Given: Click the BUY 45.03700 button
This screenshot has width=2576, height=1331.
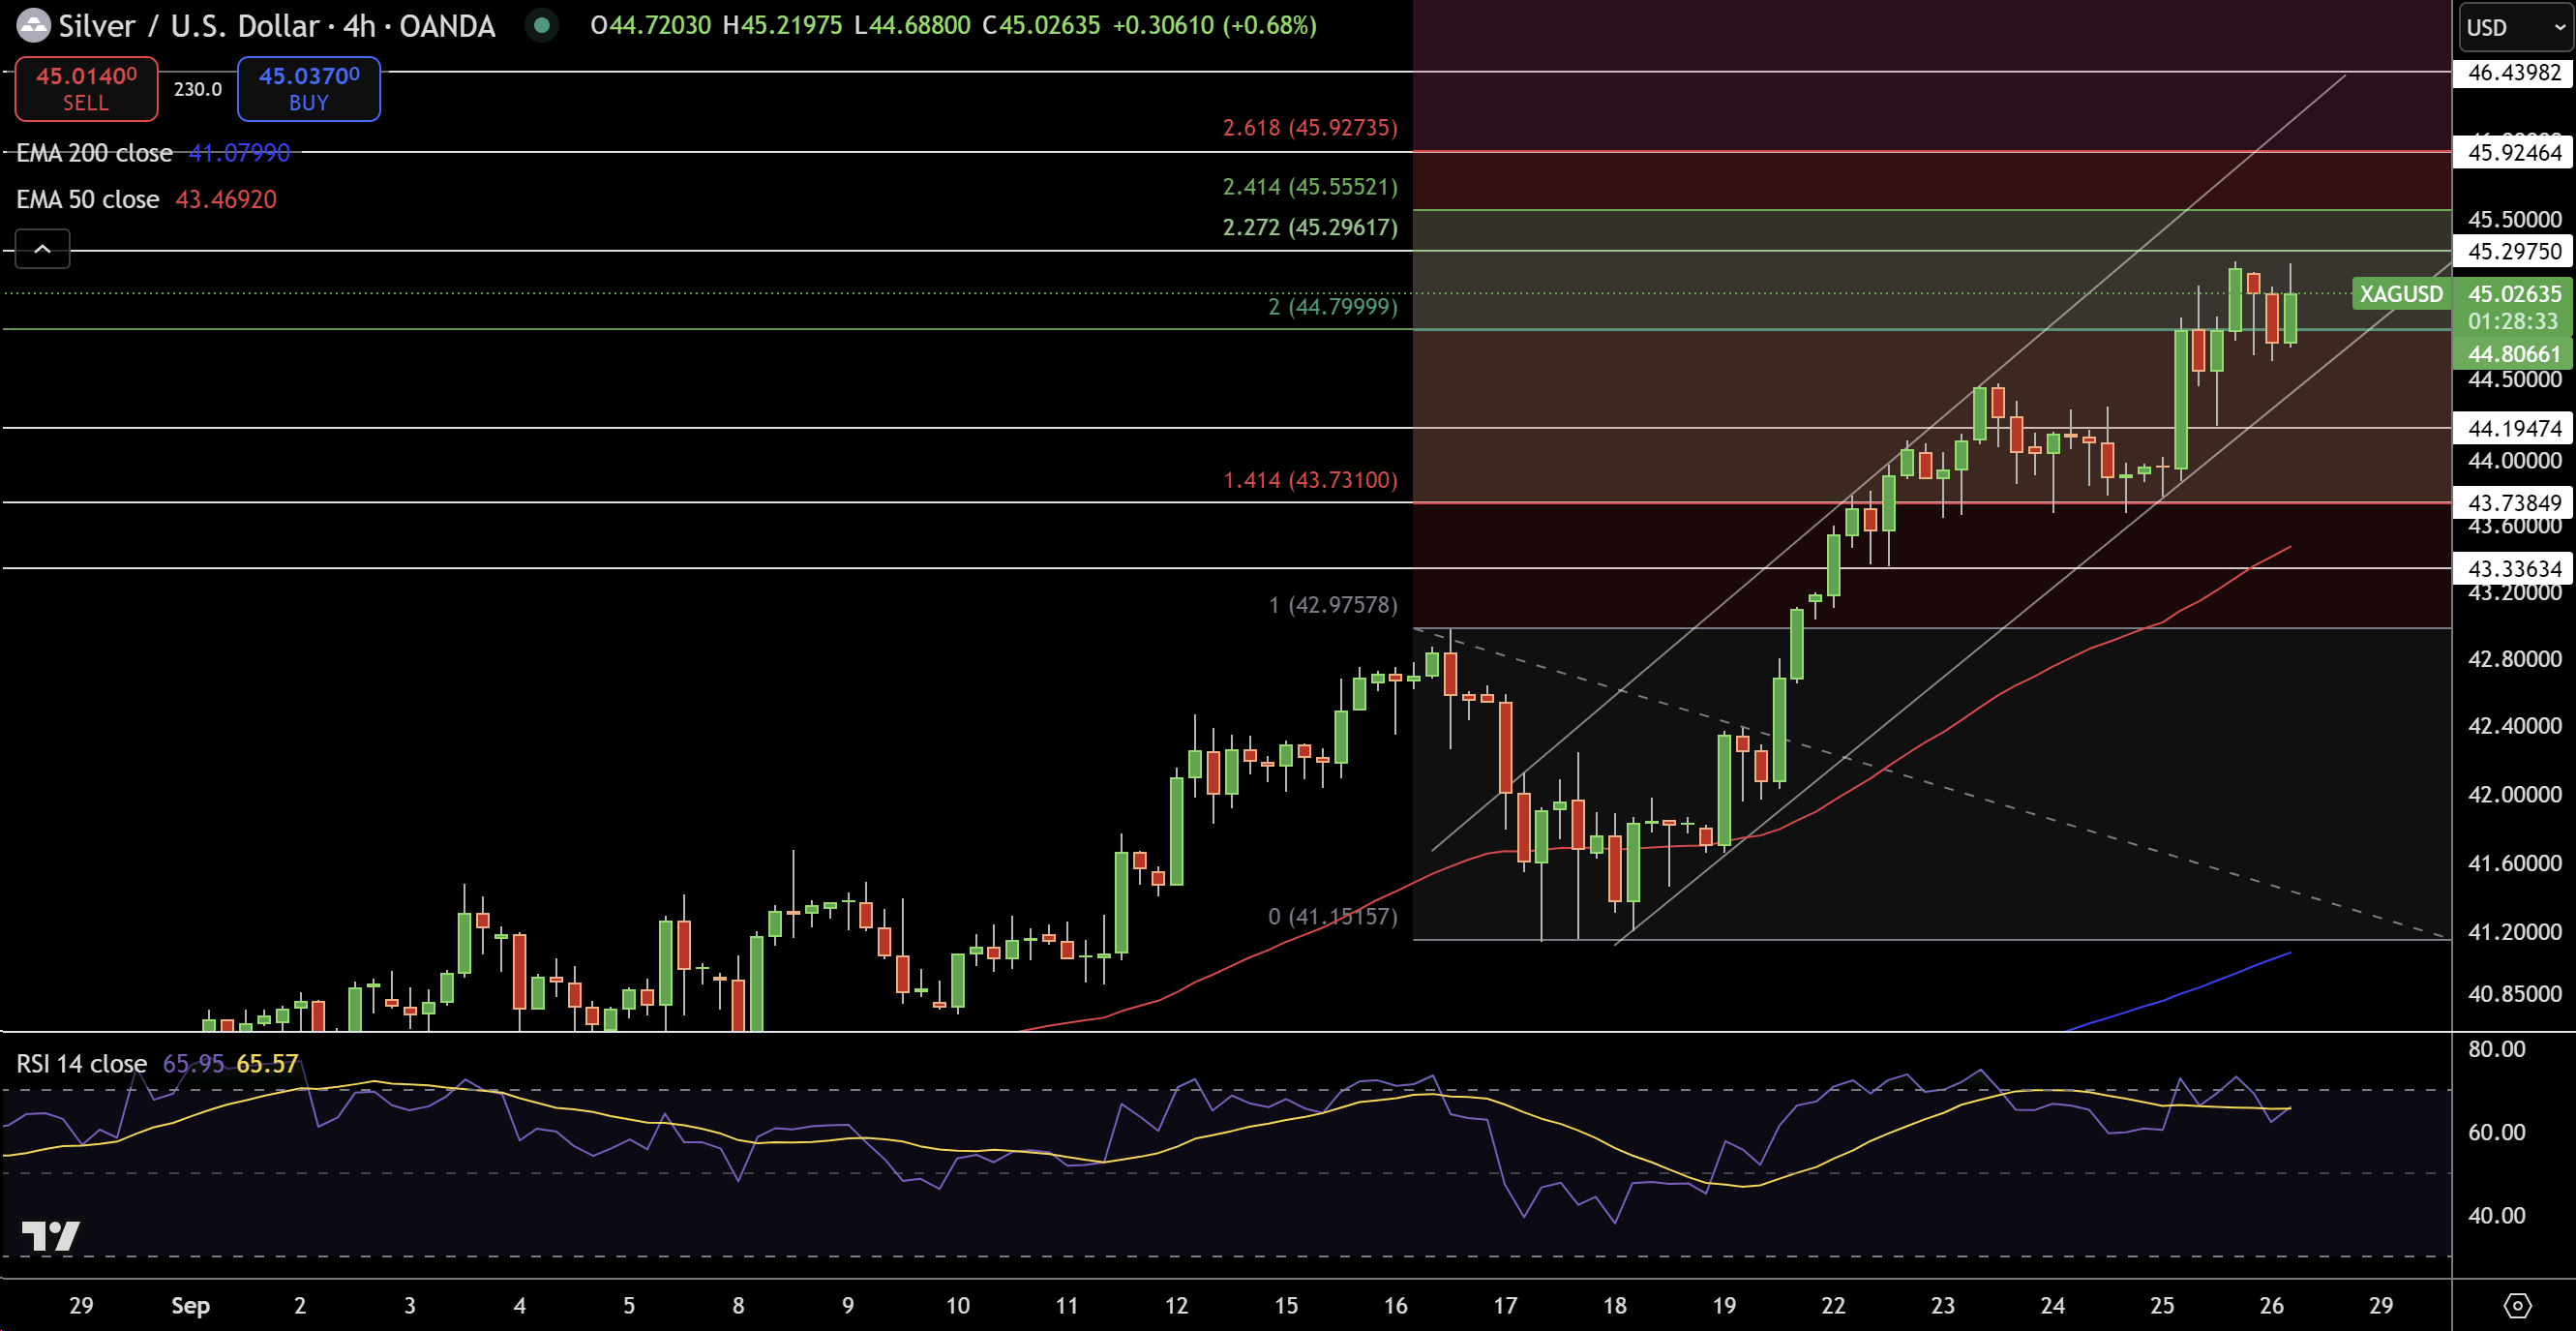Looking at the screenshot, I should pyautogui.click(x=309, y=89).
